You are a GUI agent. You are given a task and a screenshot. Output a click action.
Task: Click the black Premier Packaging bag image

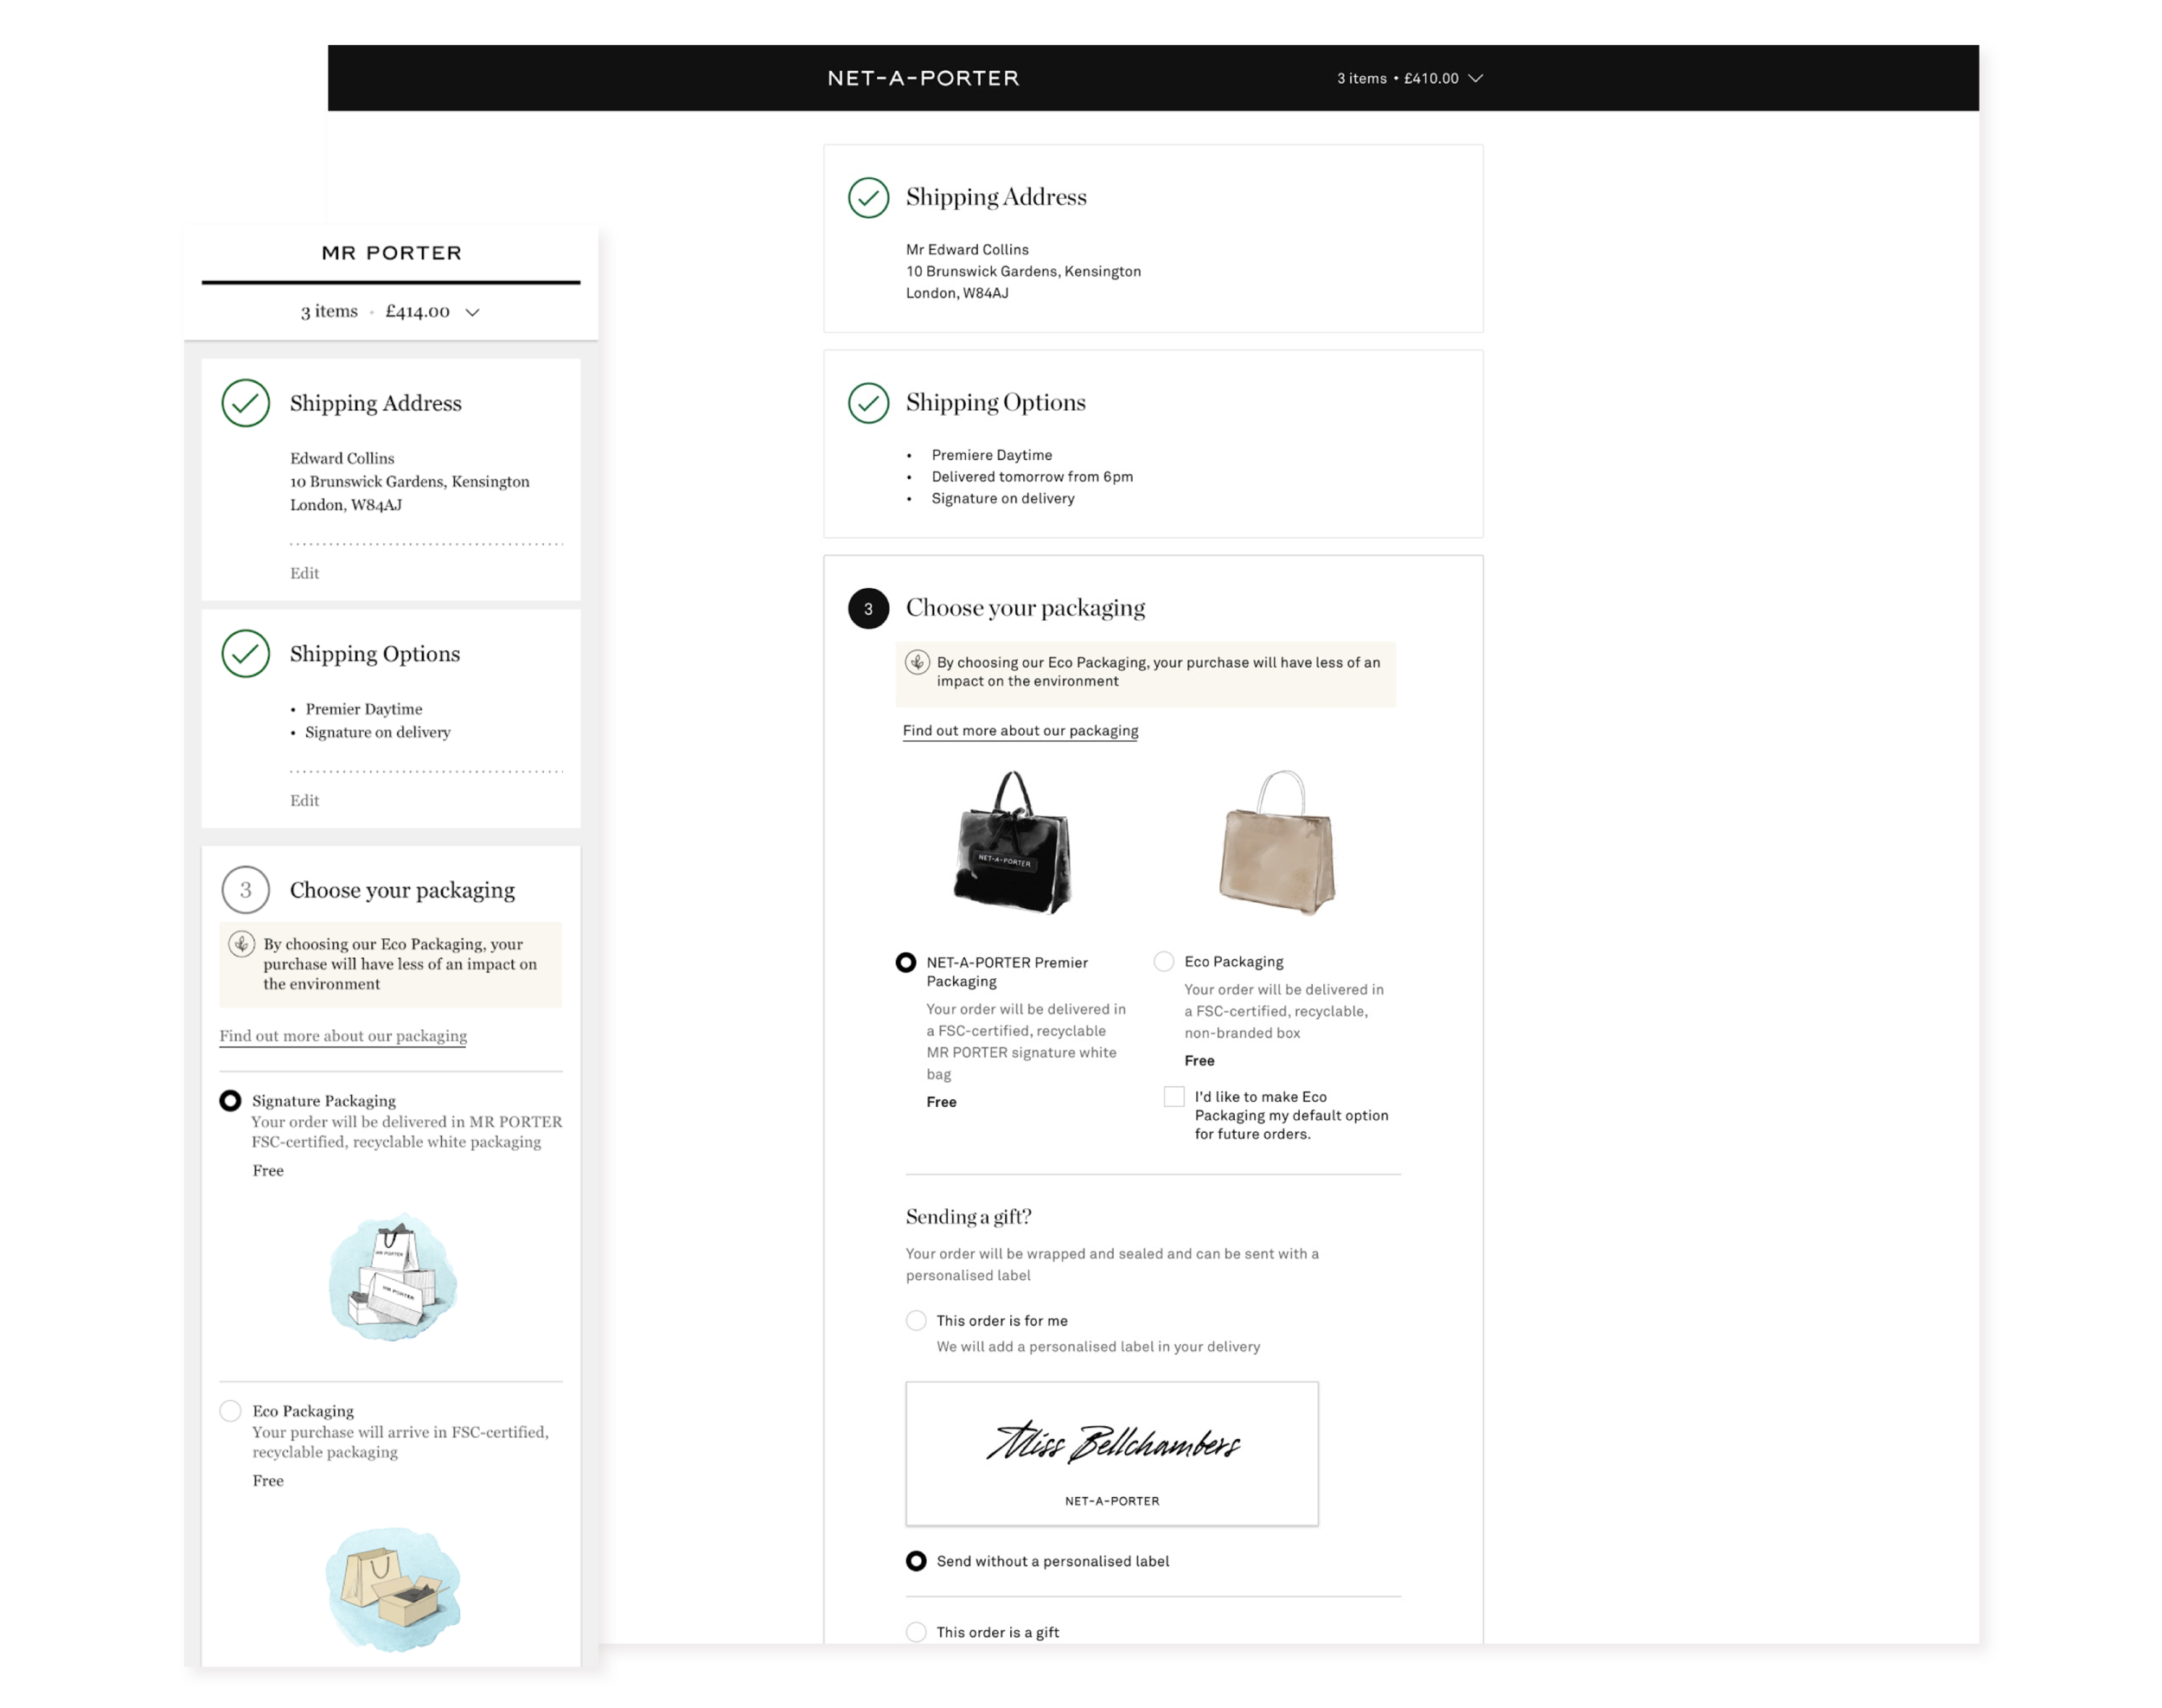pyautogui.click(x=1011, y=842)
